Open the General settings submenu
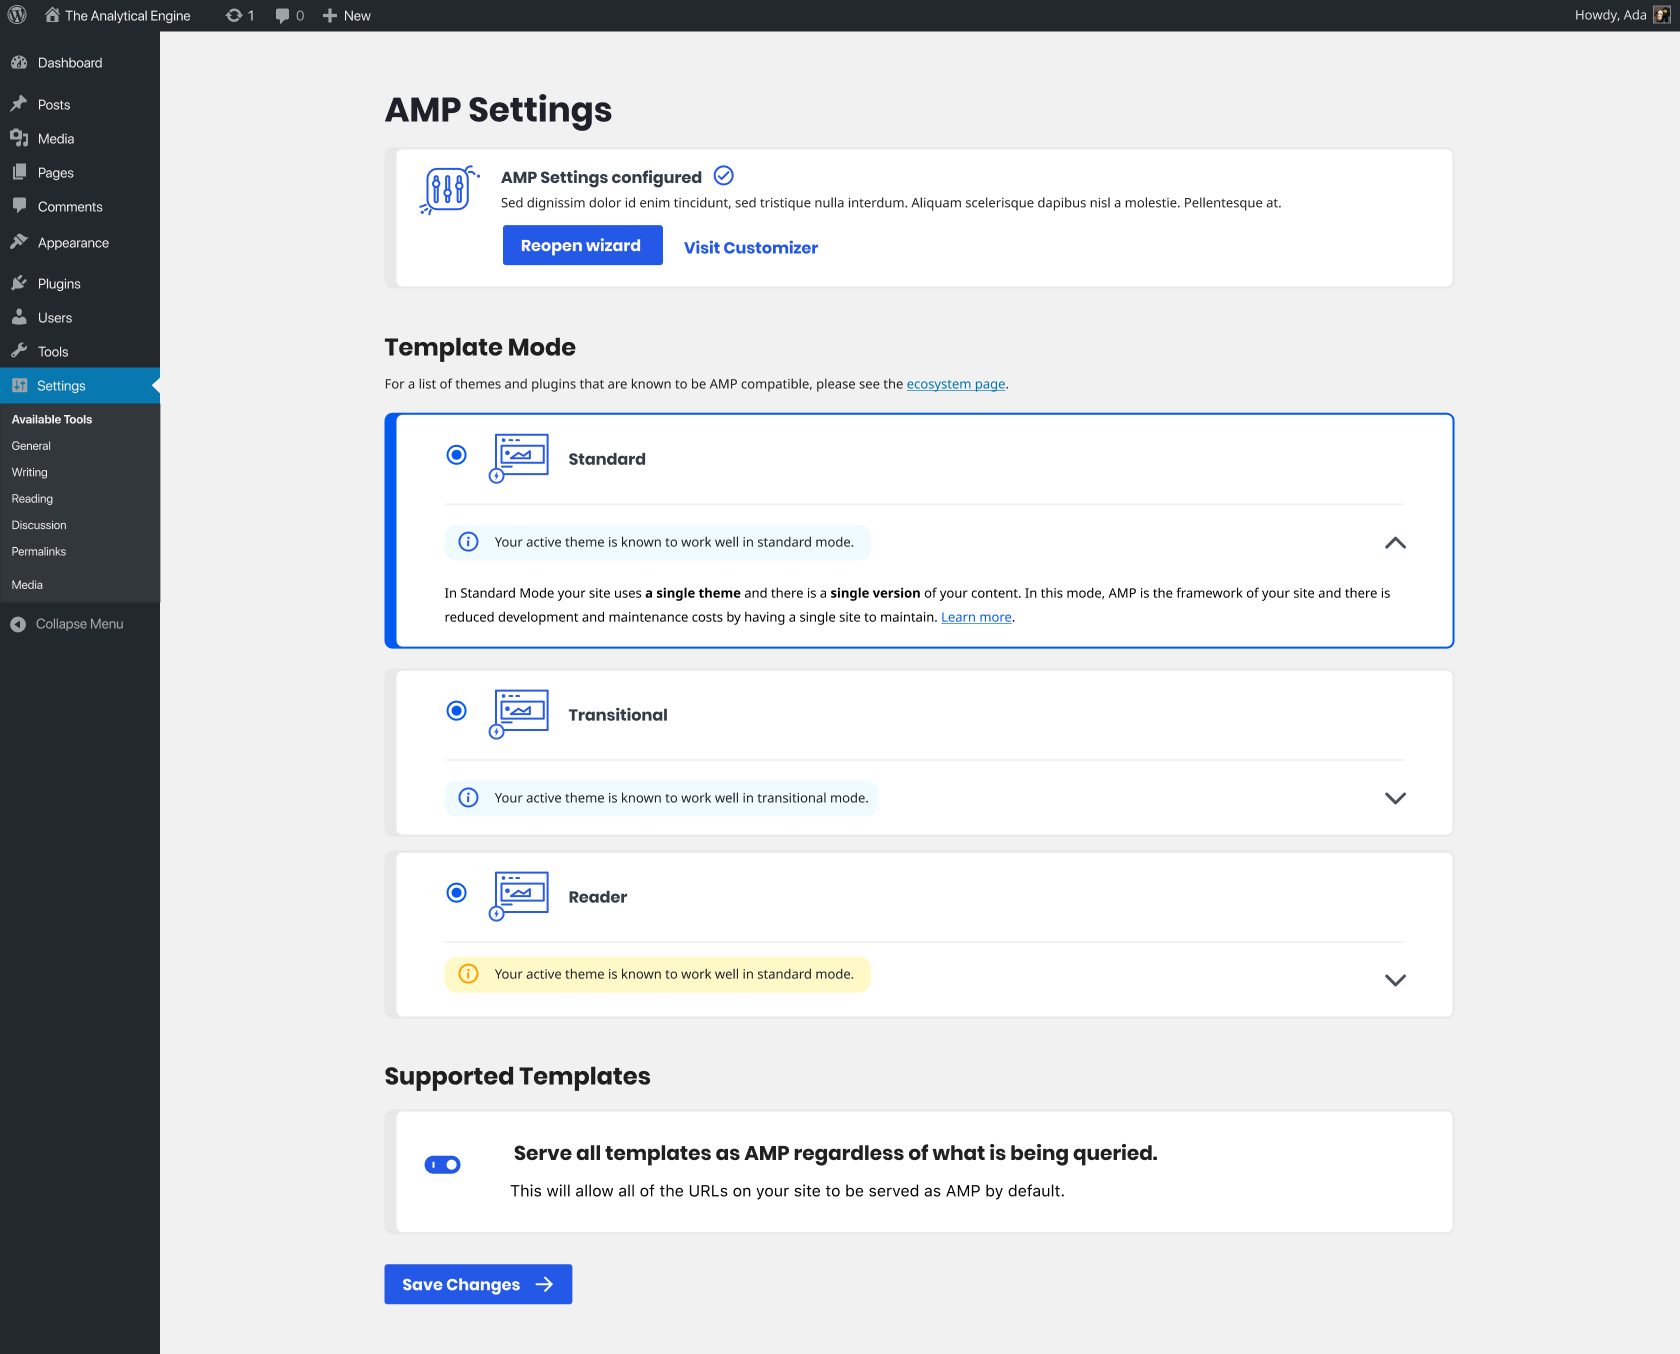 31,446
